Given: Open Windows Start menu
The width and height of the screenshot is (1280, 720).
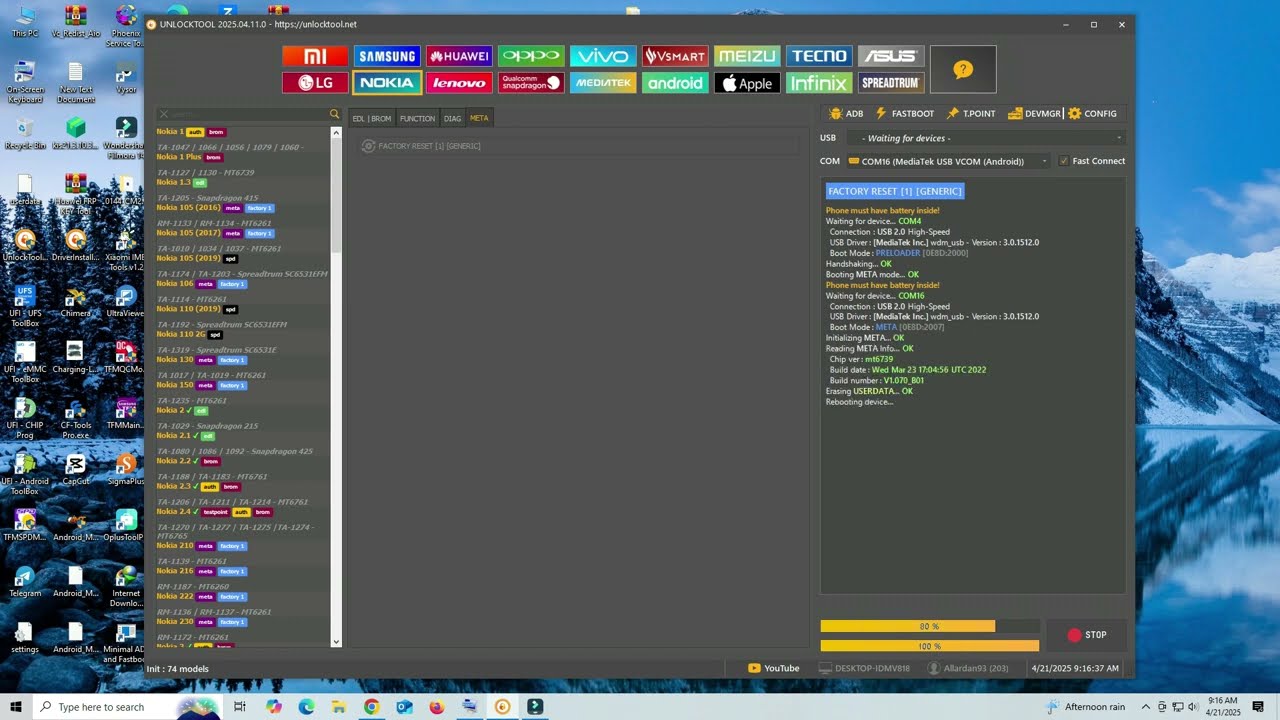Looking at the screenshot, I should coord(16,707).
